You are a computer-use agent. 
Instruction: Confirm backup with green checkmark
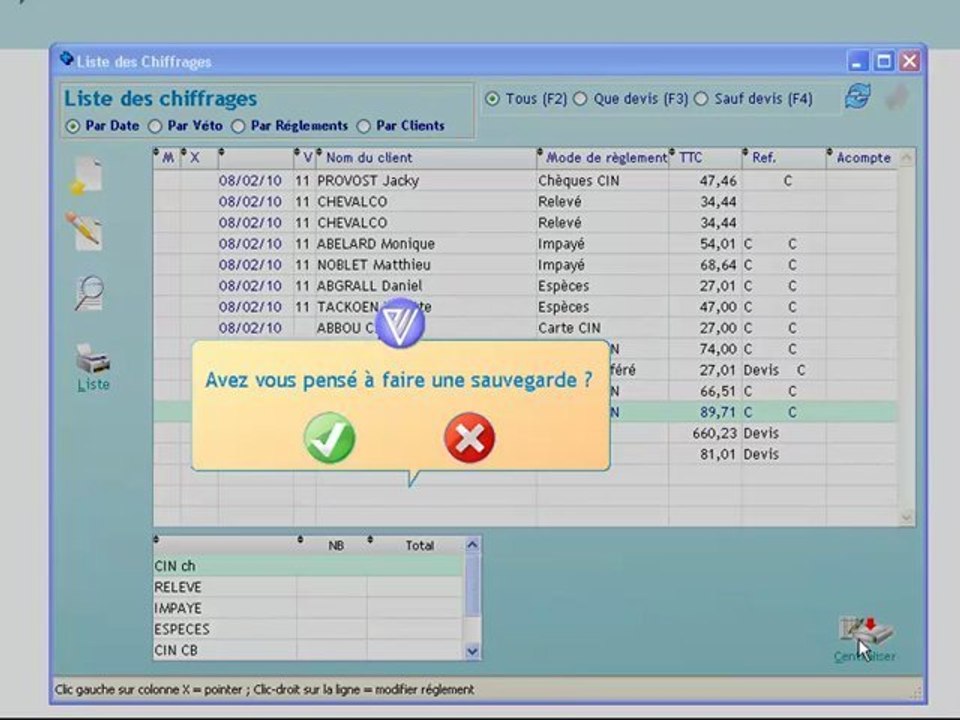[329, 438]
